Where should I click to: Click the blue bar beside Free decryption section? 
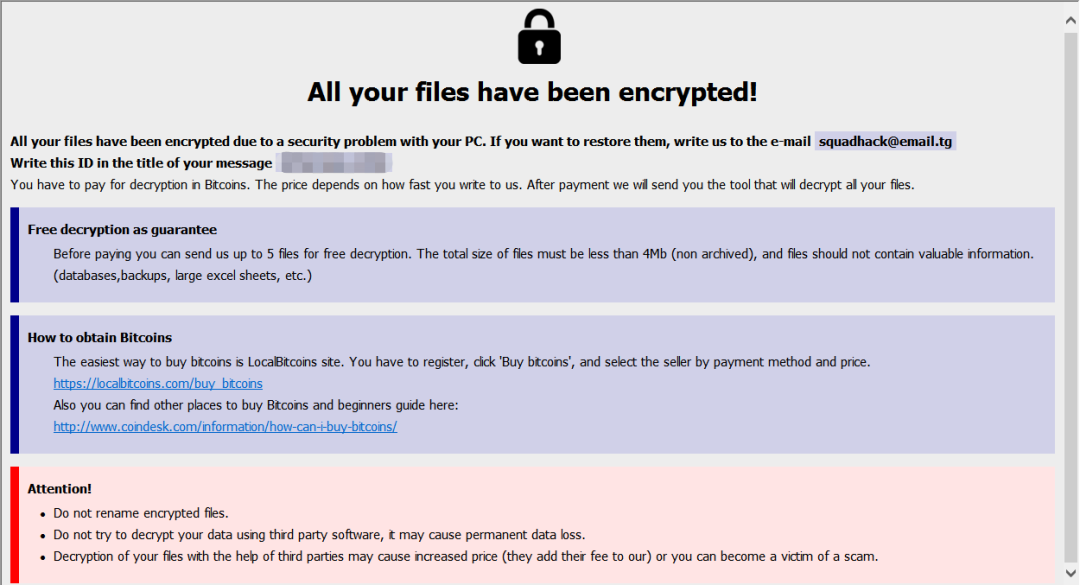click(x=15, y=254)
